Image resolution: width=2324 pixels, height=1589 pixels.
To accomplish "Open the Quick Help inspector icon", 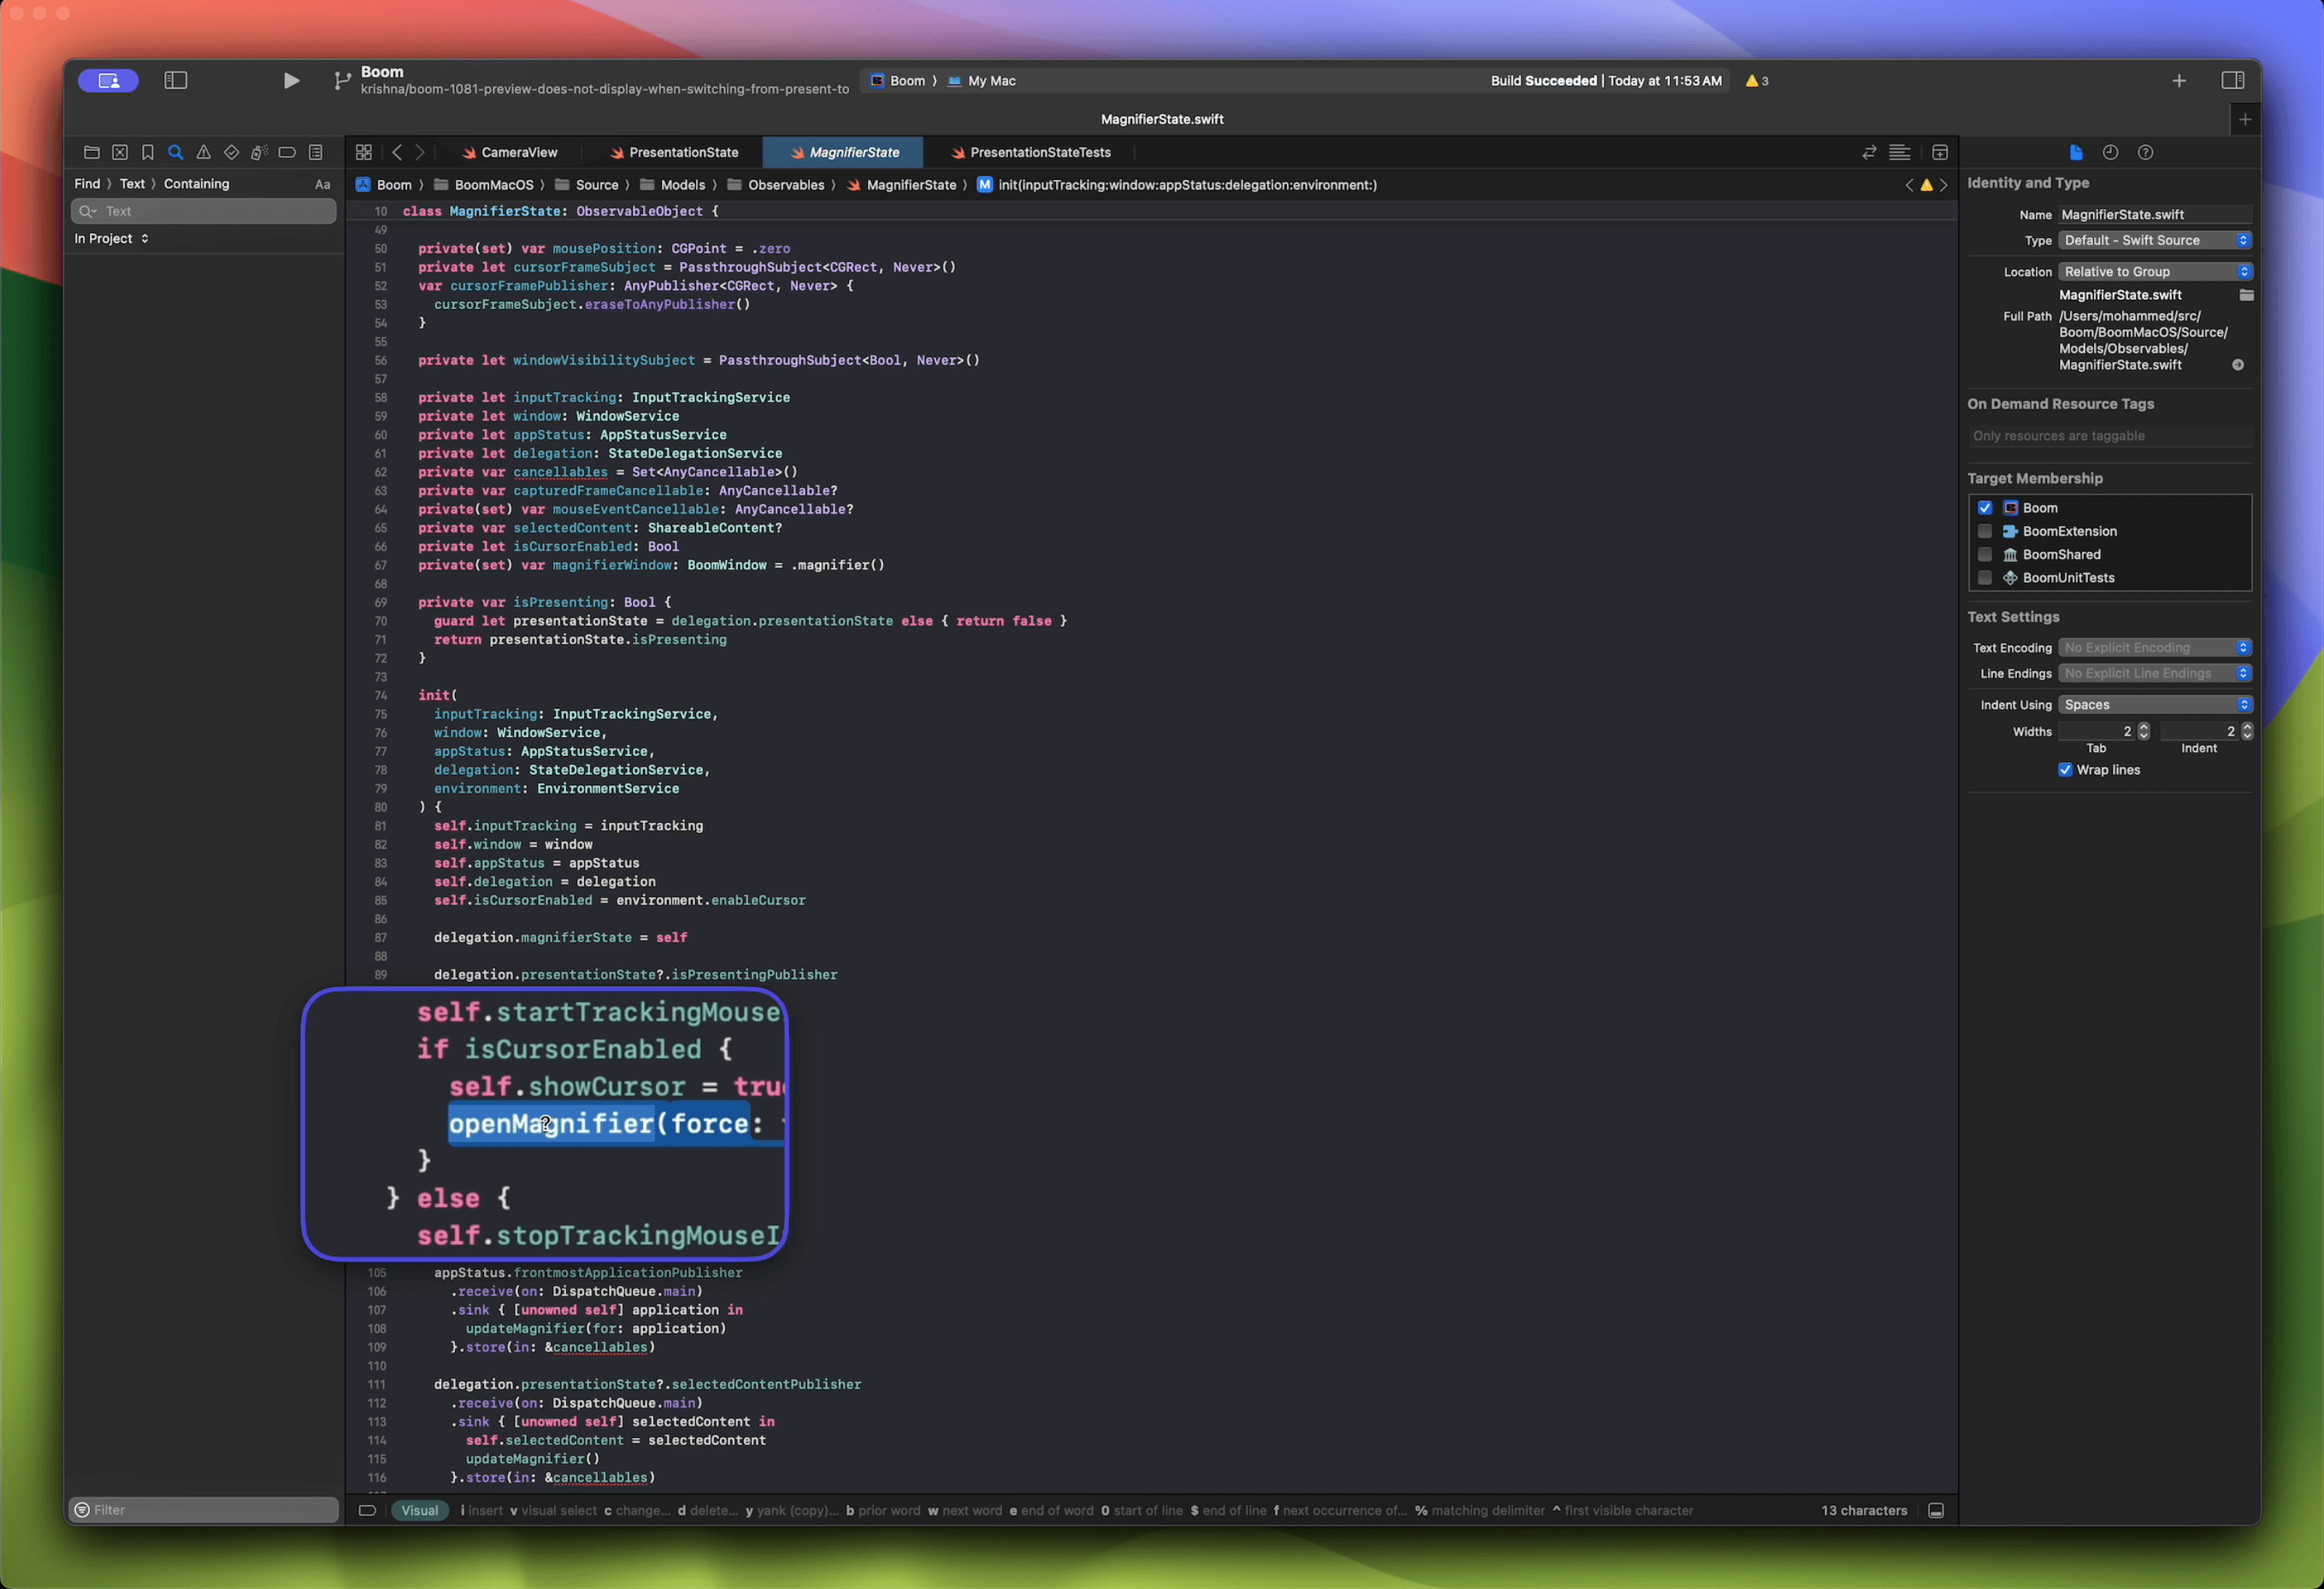I will point(2145,153).
